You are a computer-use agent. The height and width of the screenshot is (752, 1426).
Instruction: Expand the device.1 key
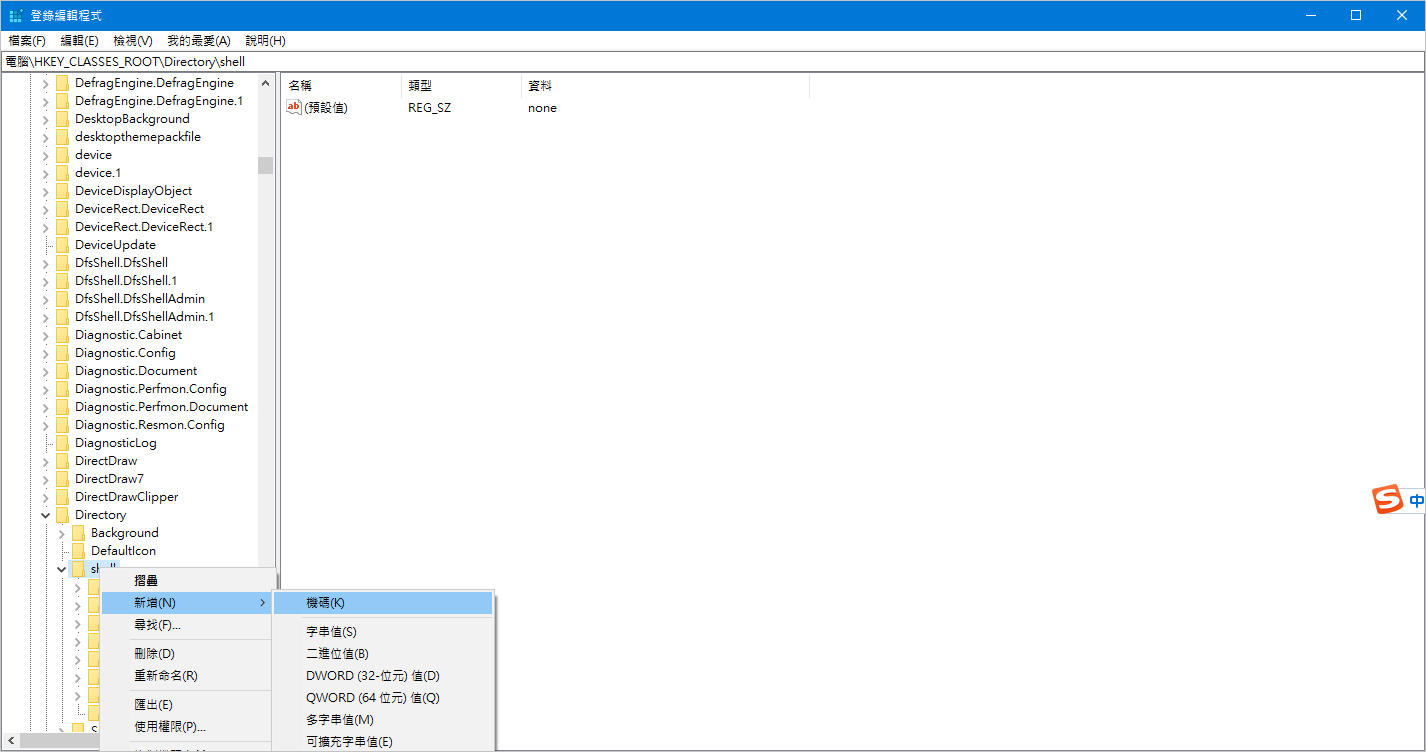[45, 173]
